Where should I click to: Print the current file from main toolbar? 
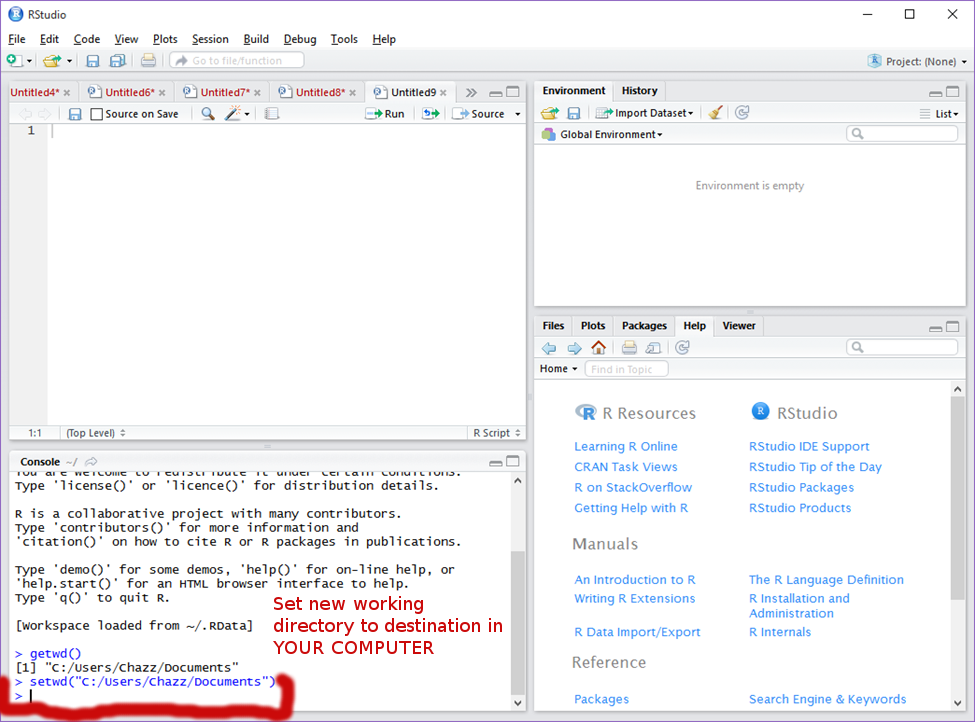tap(148, 60)
